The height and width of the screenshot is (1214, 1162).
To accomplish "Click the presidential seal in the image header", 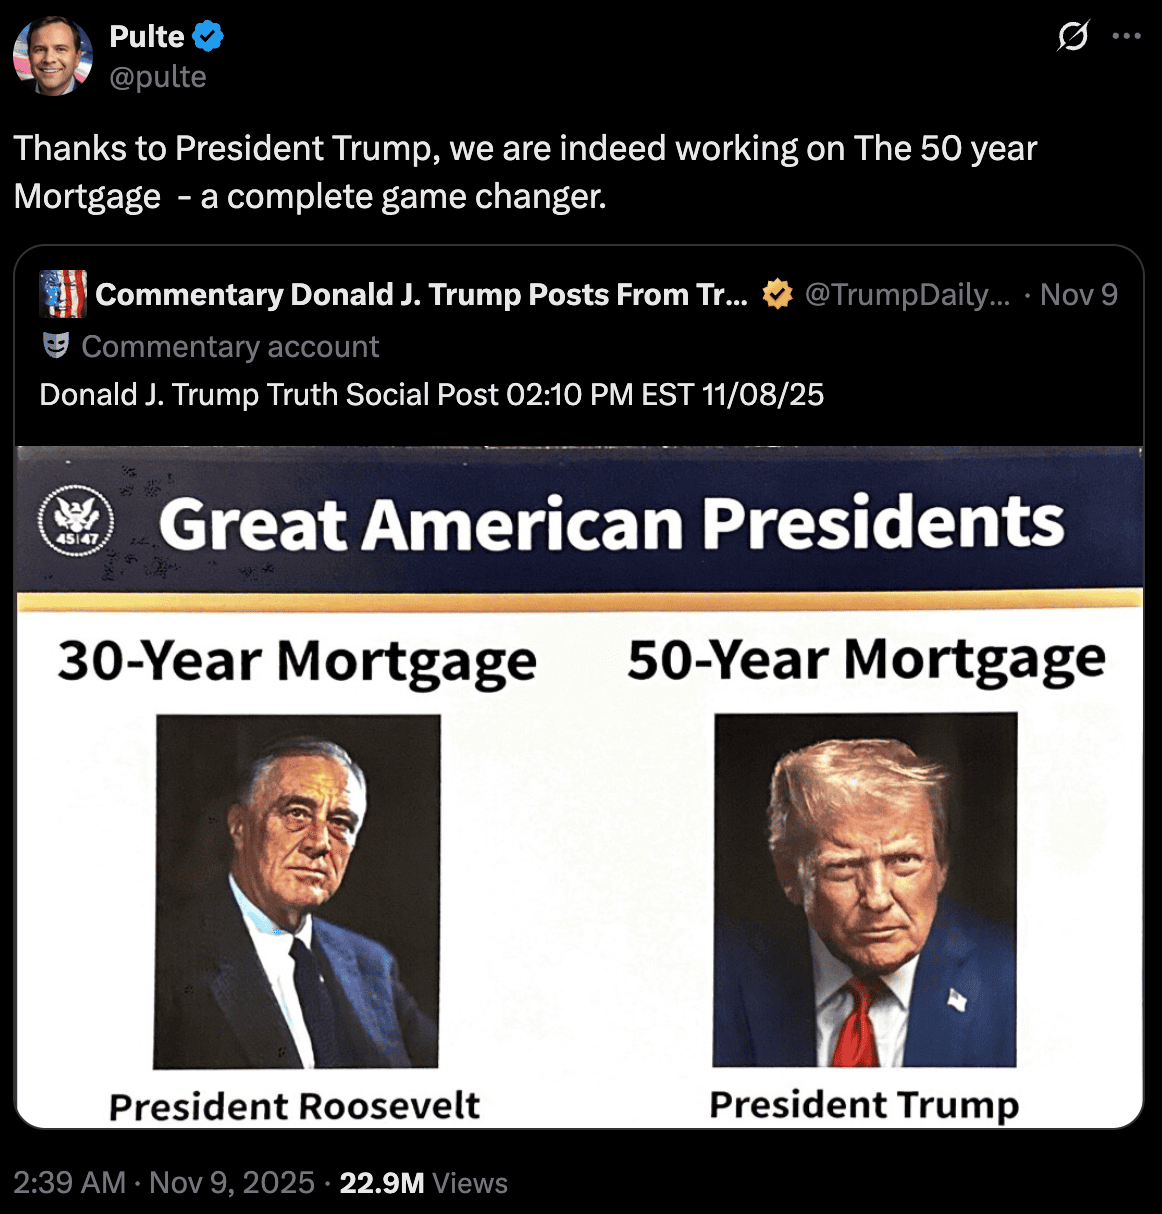I will (x=76, y=521).
